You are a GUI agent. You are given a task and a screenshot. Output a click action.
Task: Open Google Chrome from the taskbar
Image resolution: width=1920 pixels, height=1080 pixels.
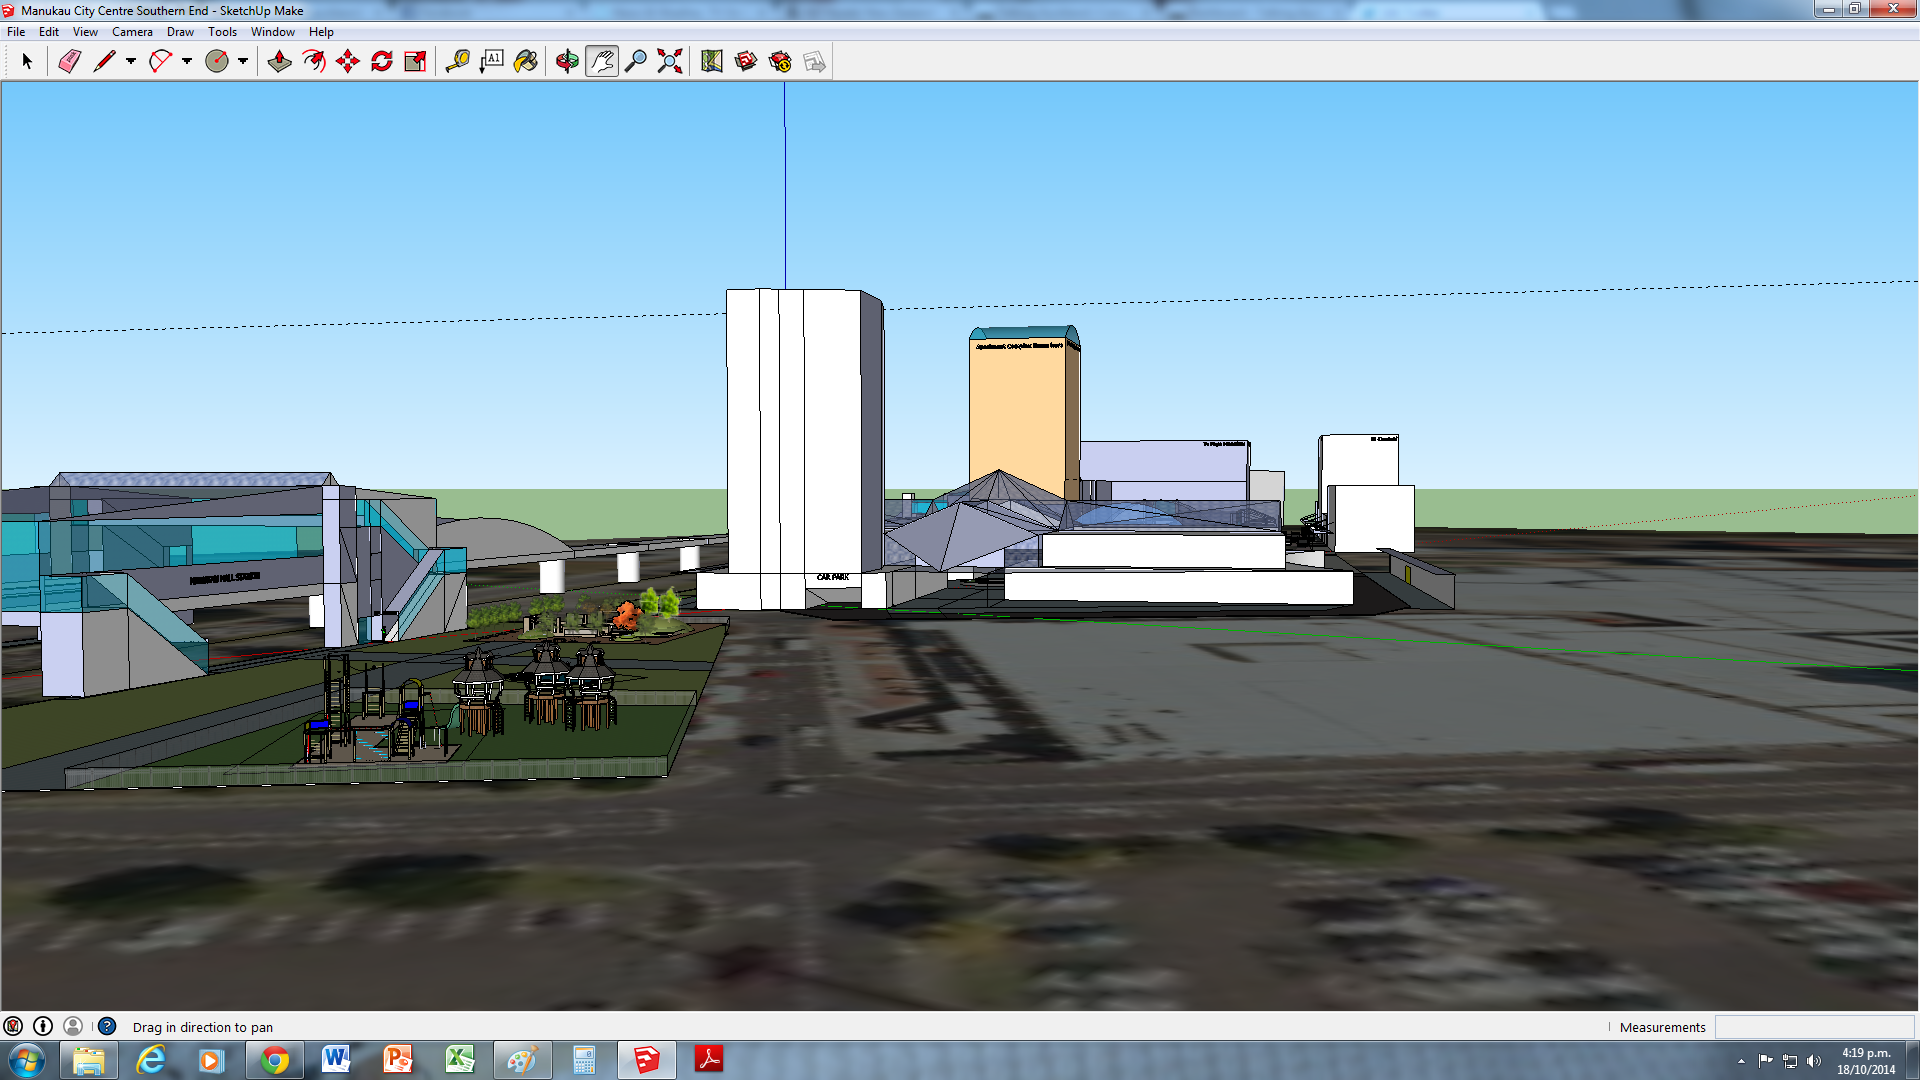tap(274, 1060)
